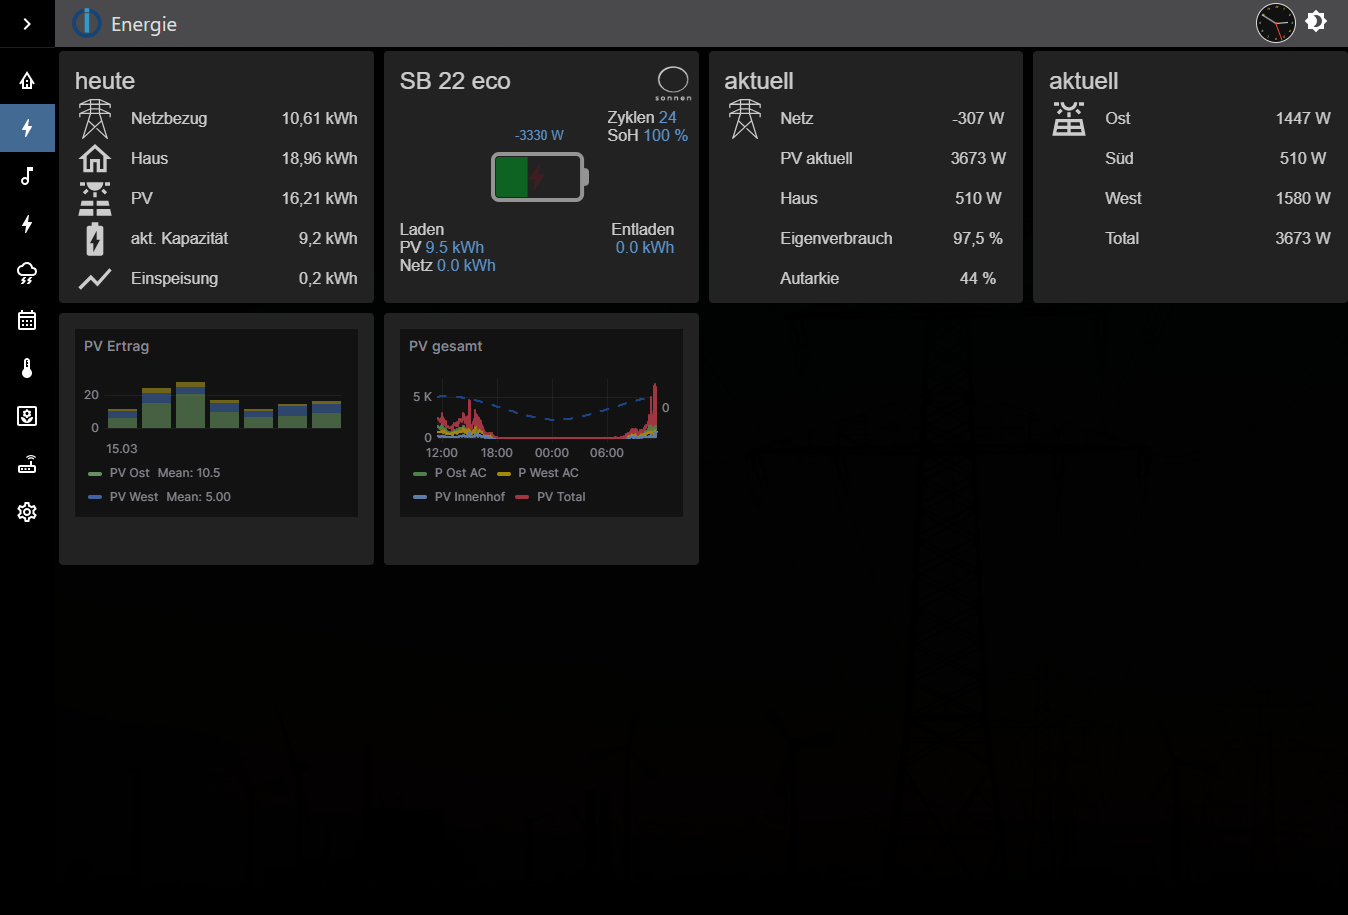Click the green battery charge graphic
This screenshot has height=915, width=1348.
540,177
